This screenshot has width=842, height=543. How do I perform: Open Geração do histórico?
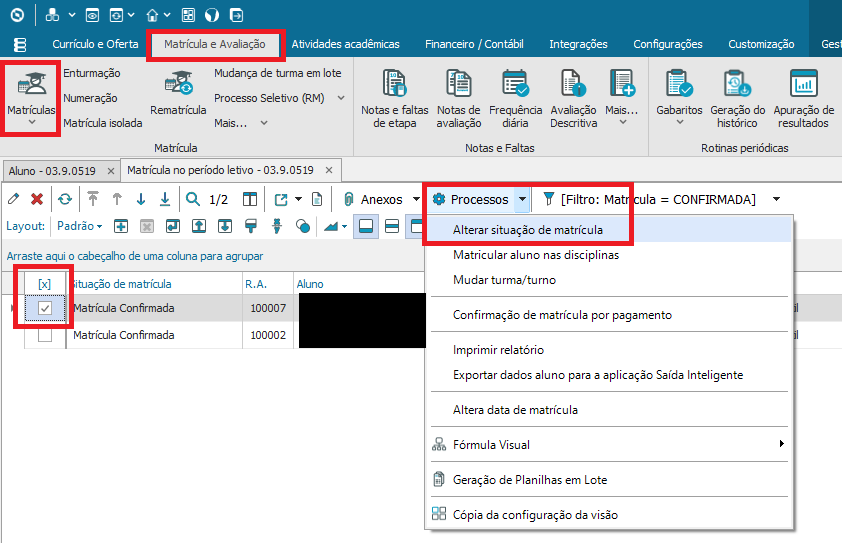[737, 99]
